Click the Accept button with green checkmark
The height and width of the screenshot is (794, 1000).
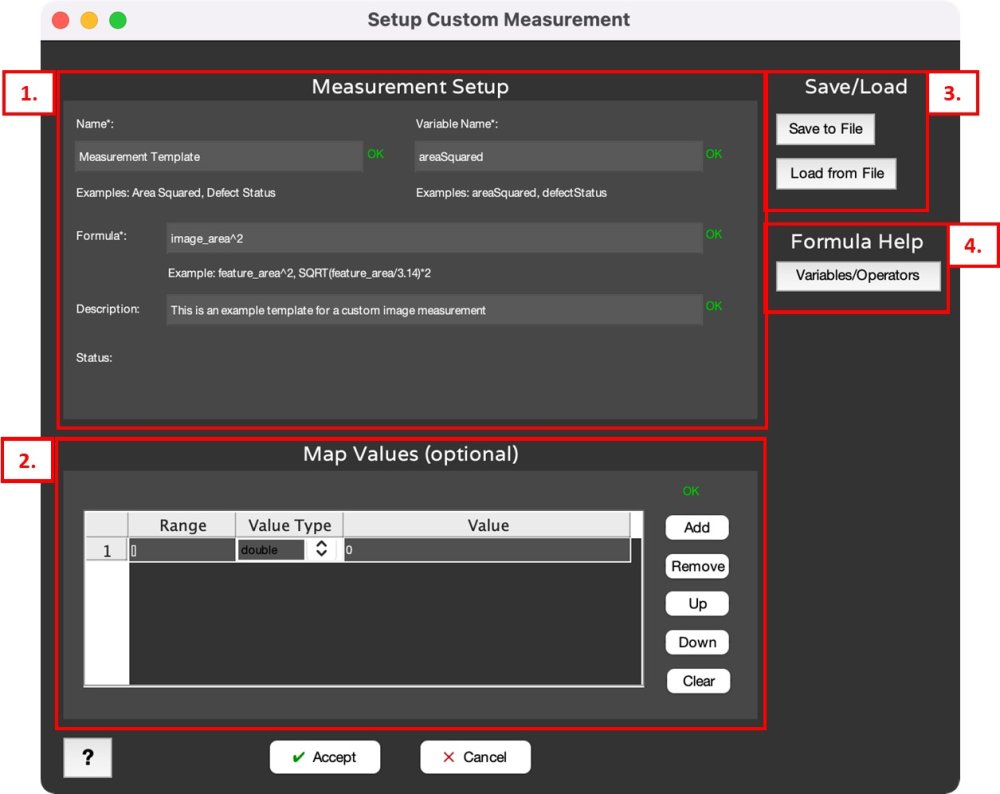point(325,757)
